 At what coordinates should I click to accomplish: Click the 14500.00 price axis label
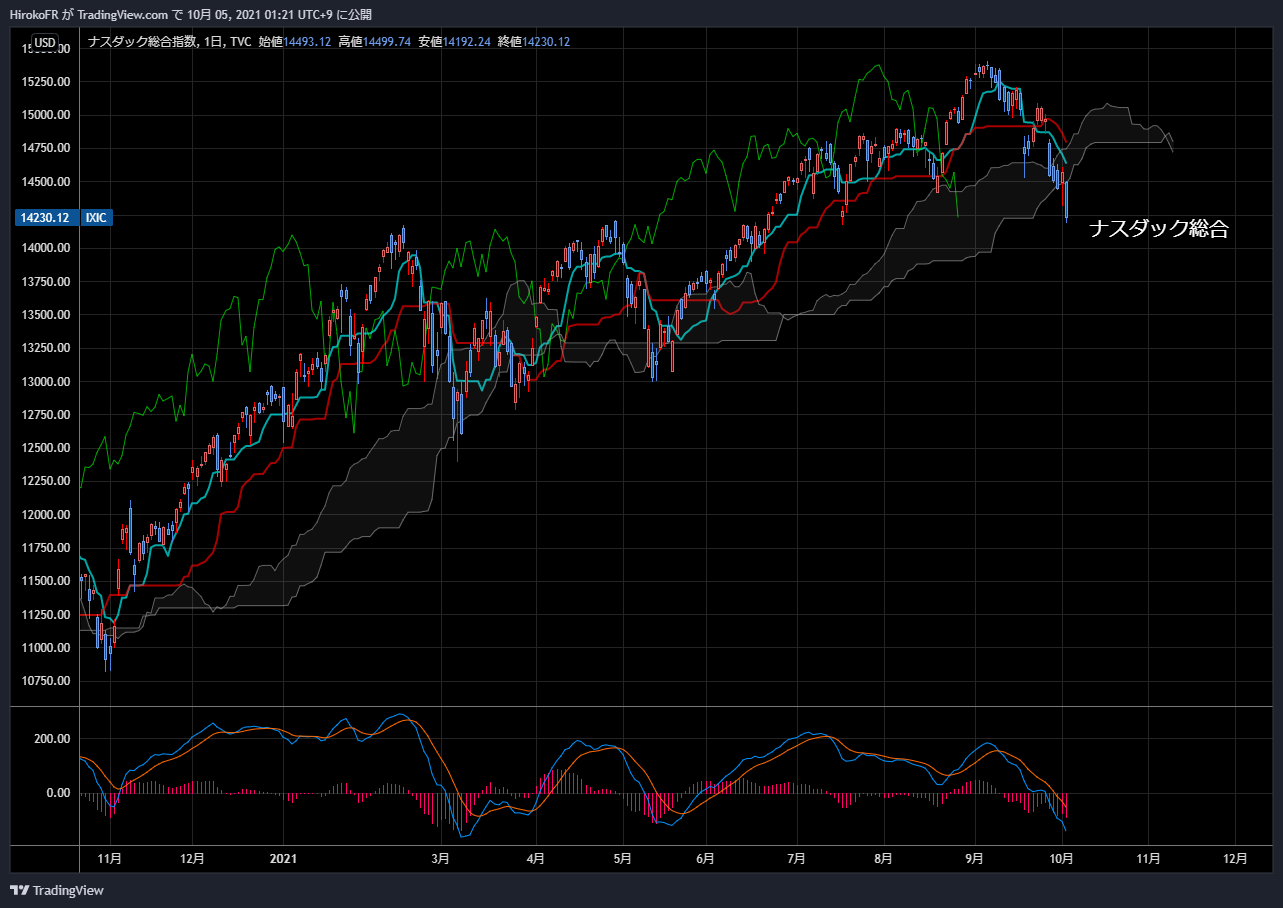[44, 182]
